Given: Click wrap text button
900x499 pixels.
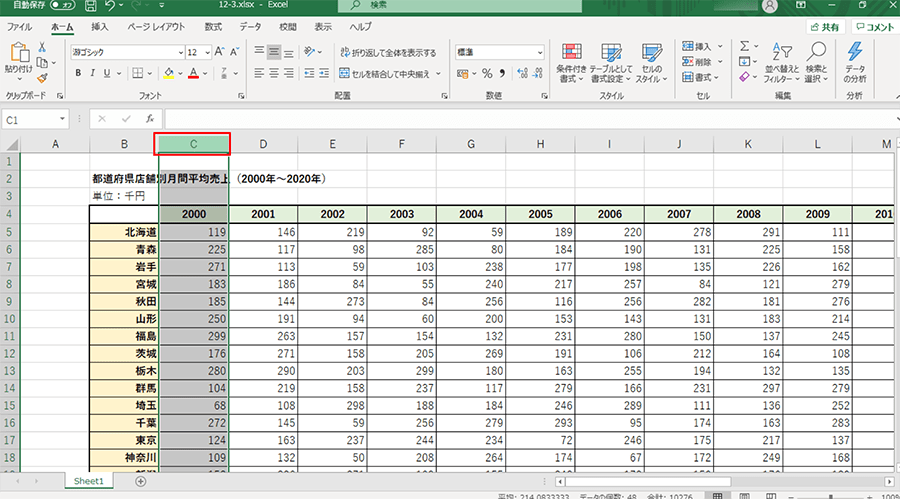Looking at the screenshot, I should pos(388,52).
